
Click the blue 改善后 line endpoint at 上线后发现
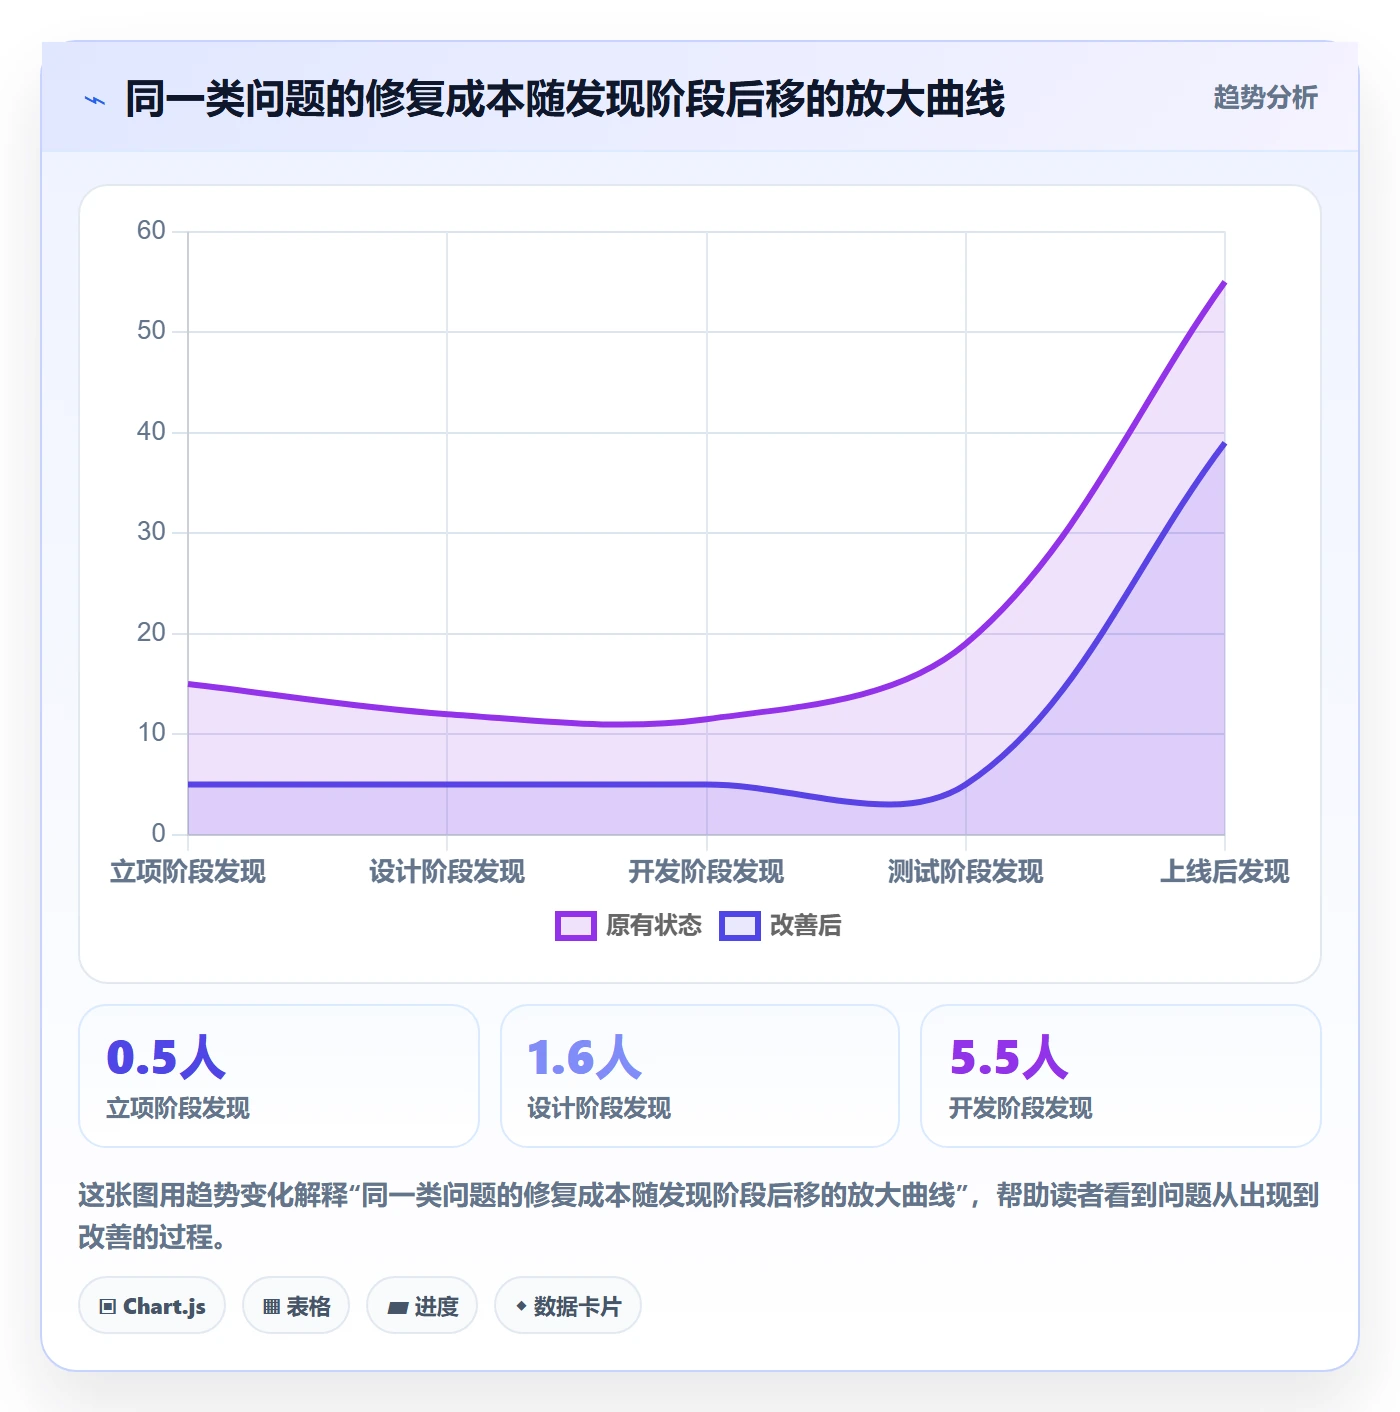1224,443
